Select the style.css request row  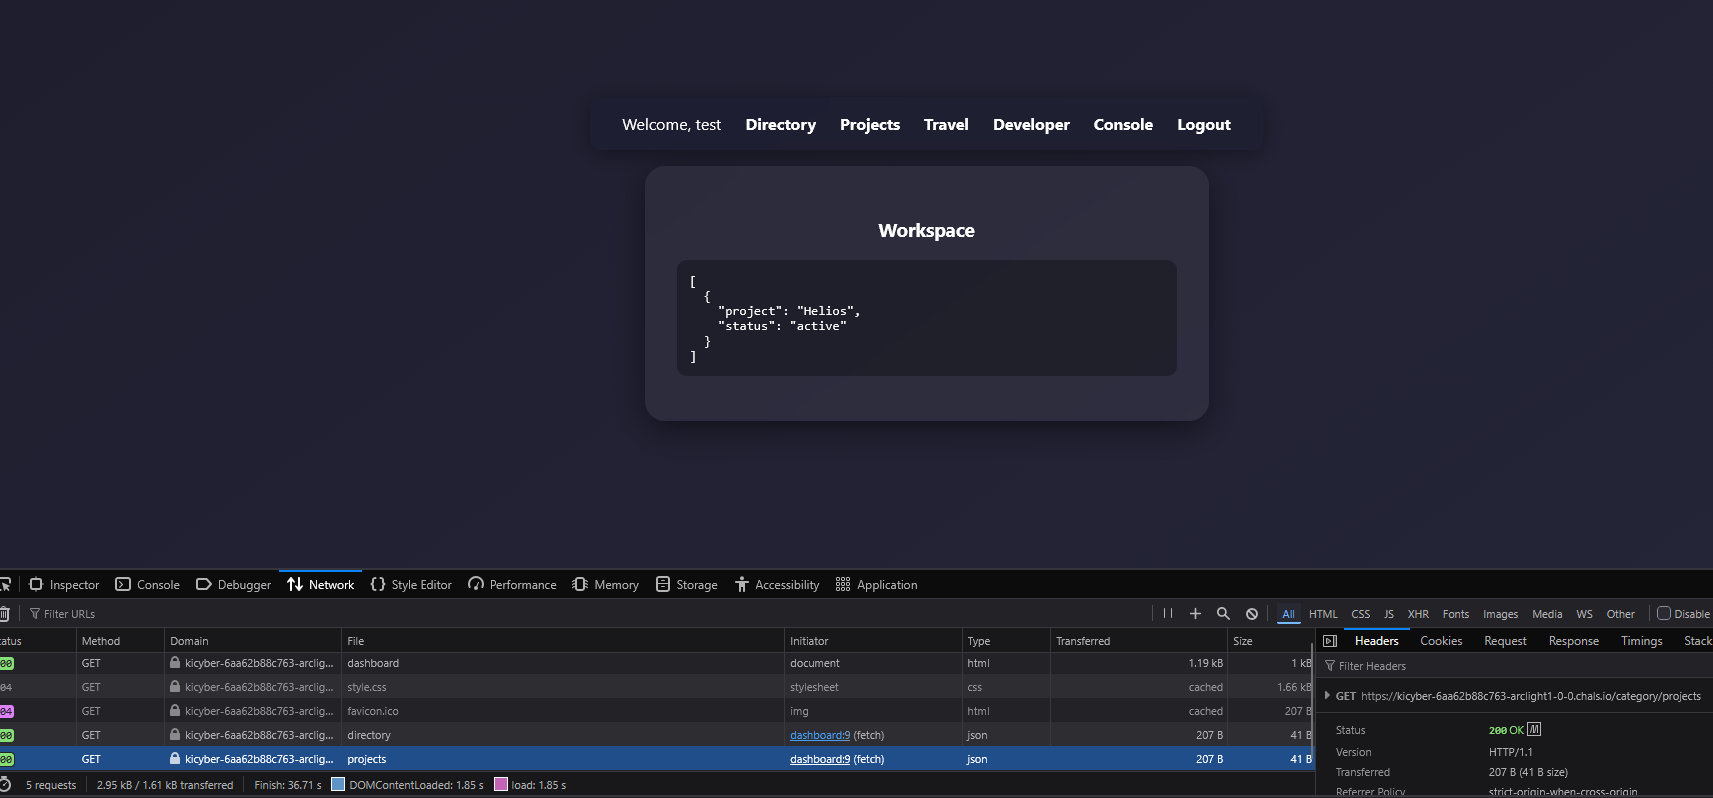656,687
